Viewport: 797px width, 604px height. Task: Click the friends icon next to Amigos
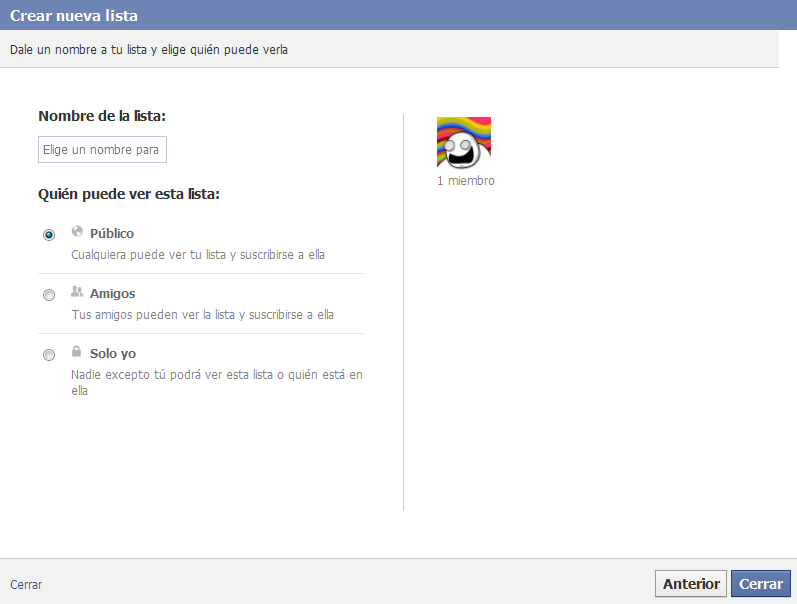pos(77,292)
